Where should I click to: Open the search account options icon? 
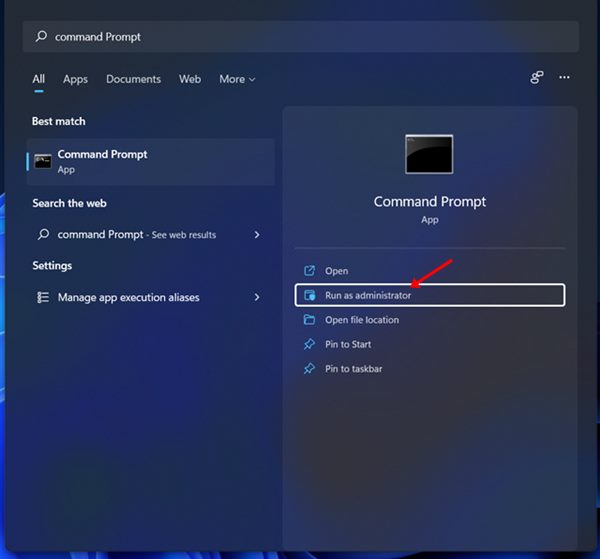pyautogui.click(x=536, y=77)
